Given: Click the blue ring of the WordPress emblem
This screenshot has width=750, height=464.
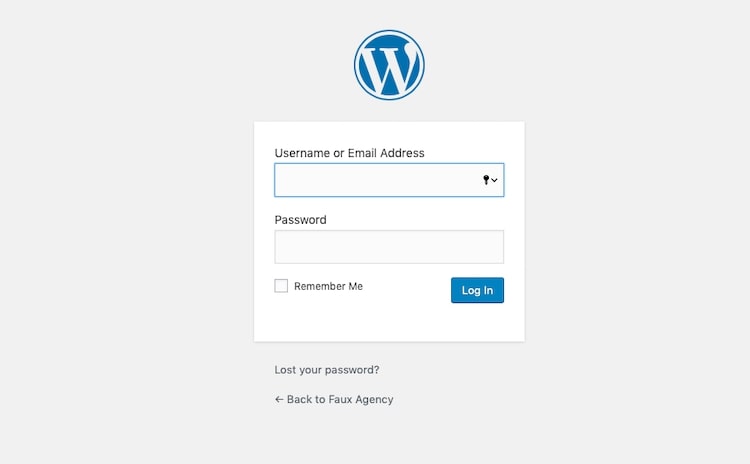Looking at the screenshot, I should [389, 33].
